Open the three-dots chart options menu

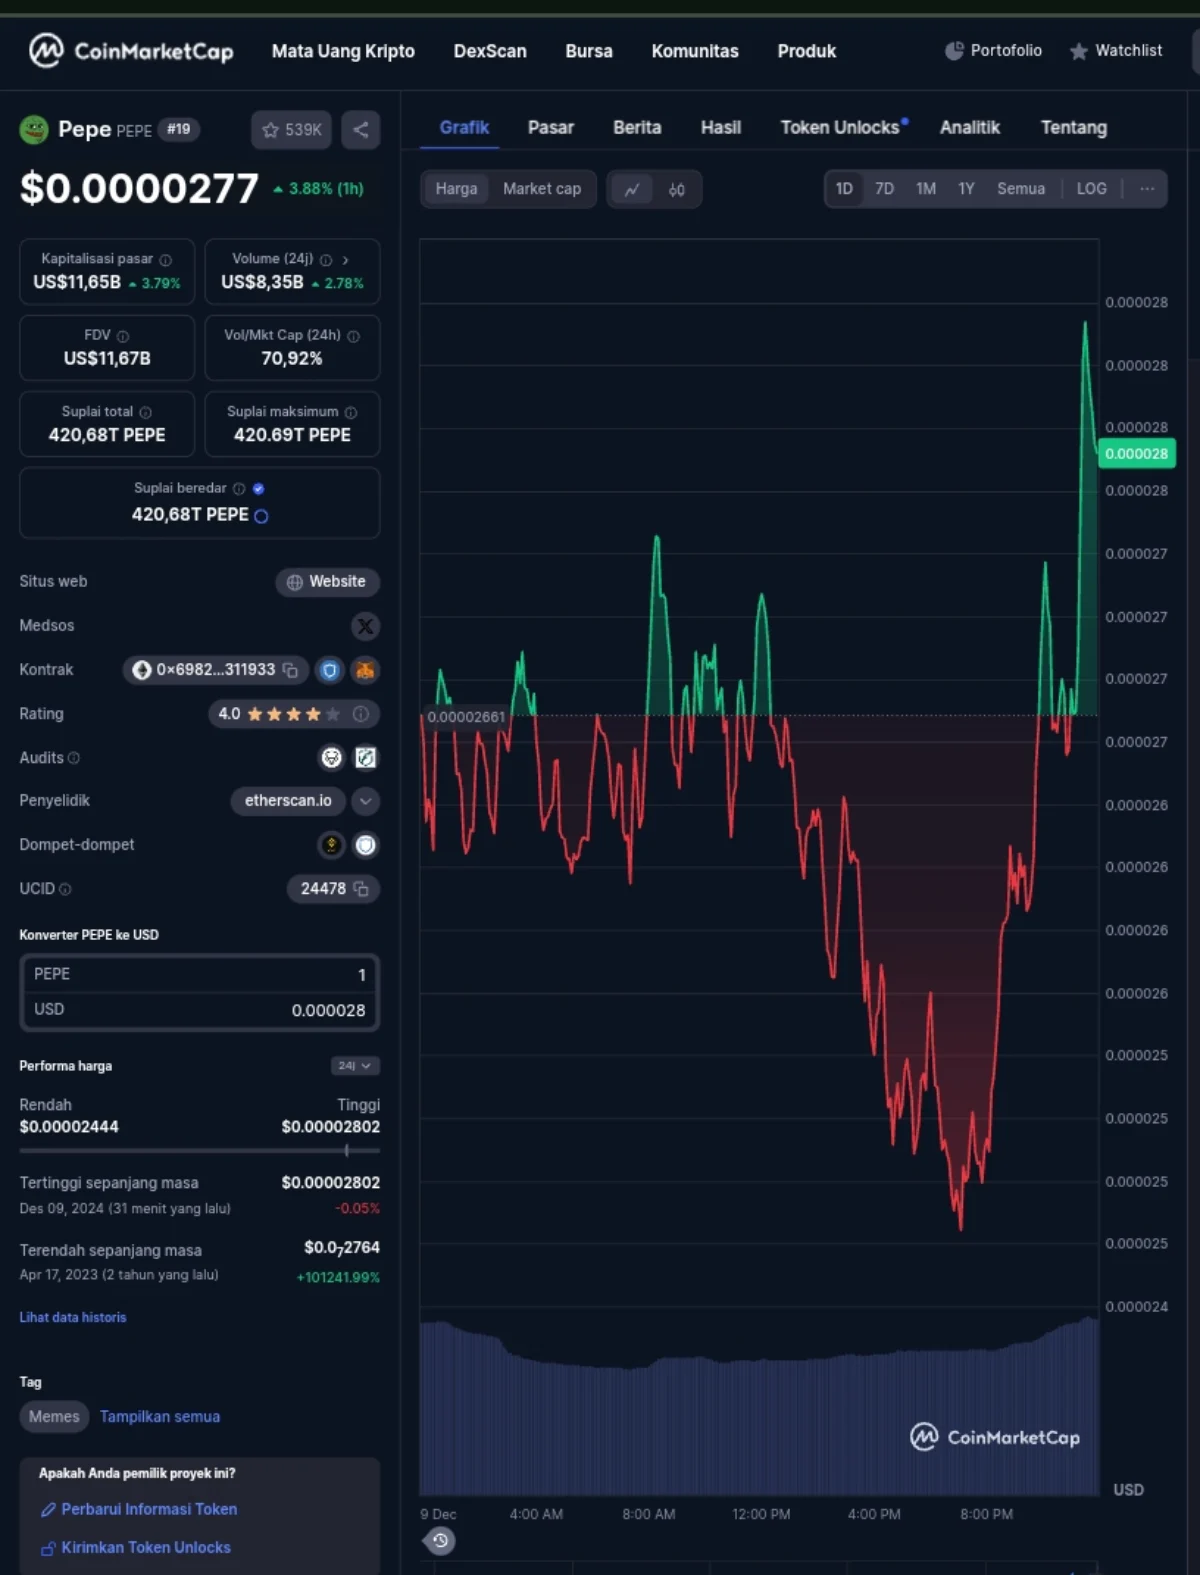pos(1147,188)
